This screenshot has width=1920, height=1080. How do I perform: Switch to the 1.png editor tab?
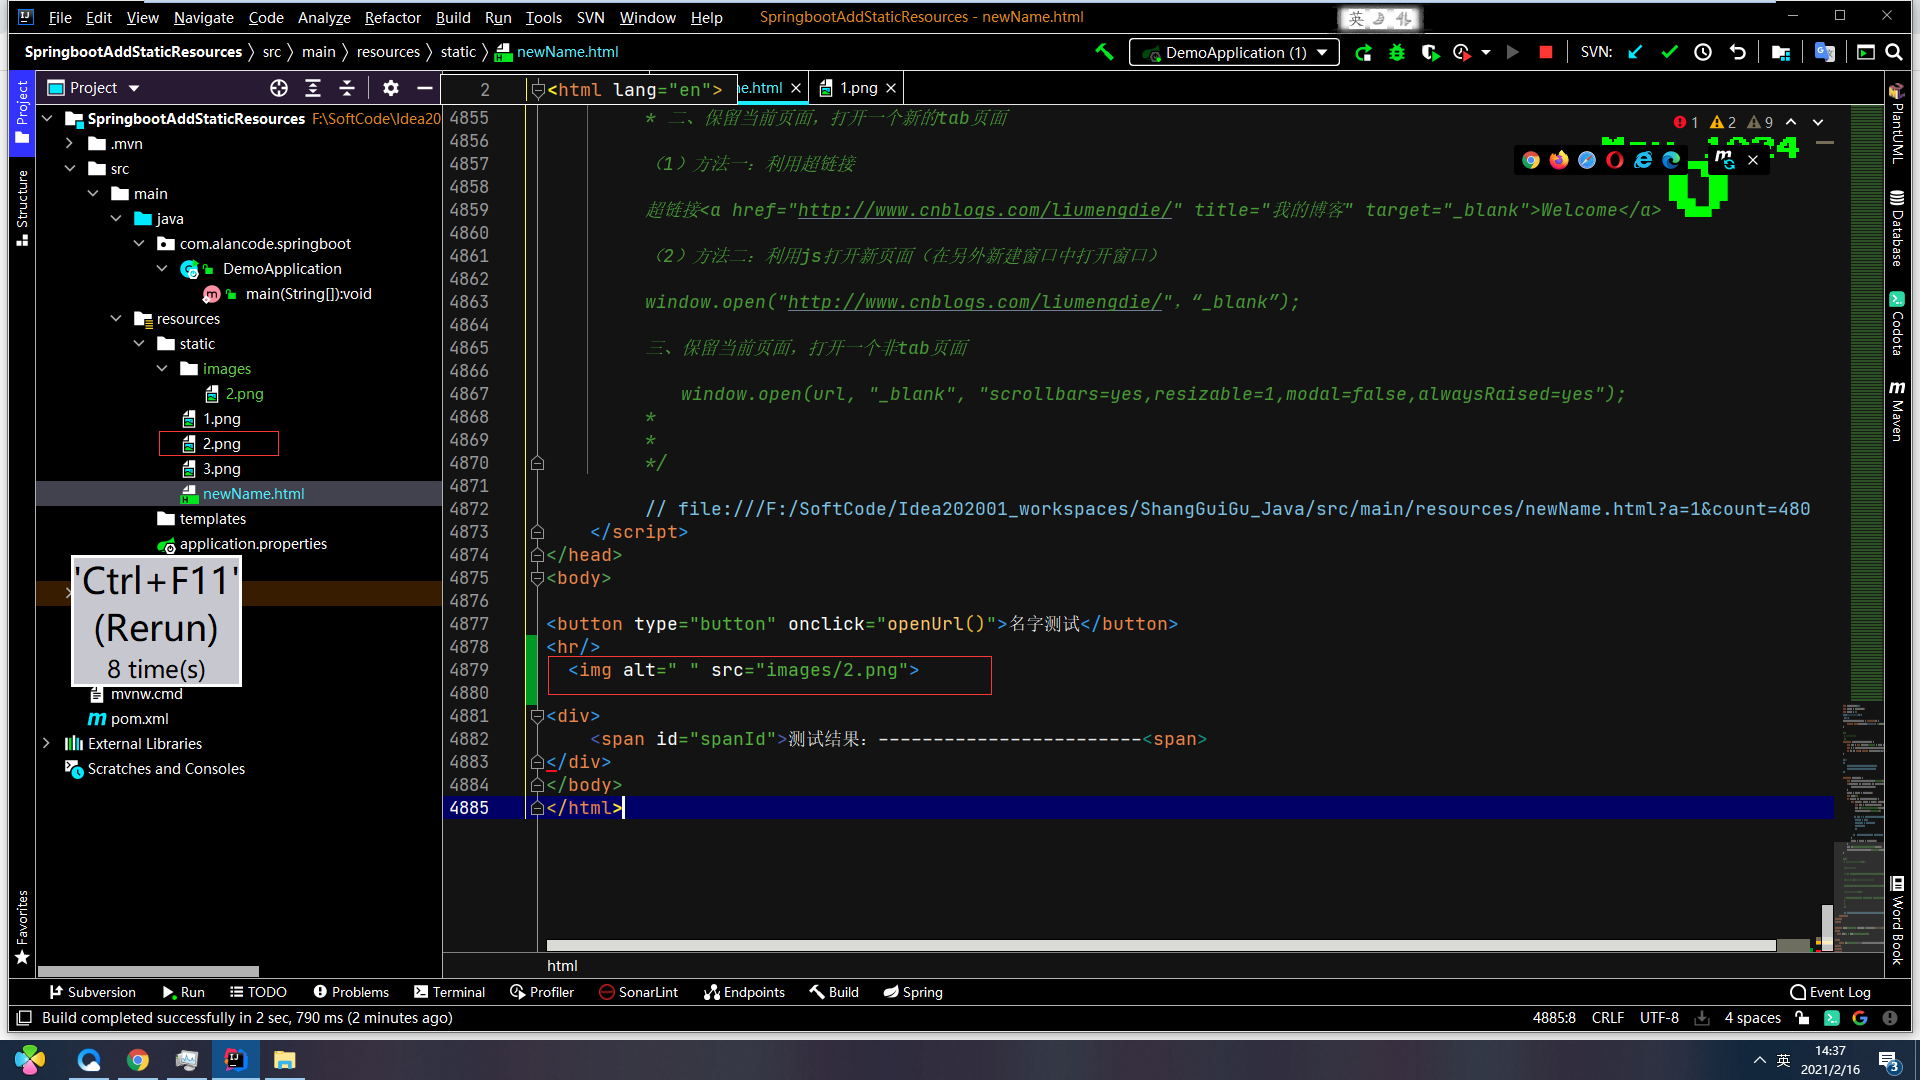(858, 88)
